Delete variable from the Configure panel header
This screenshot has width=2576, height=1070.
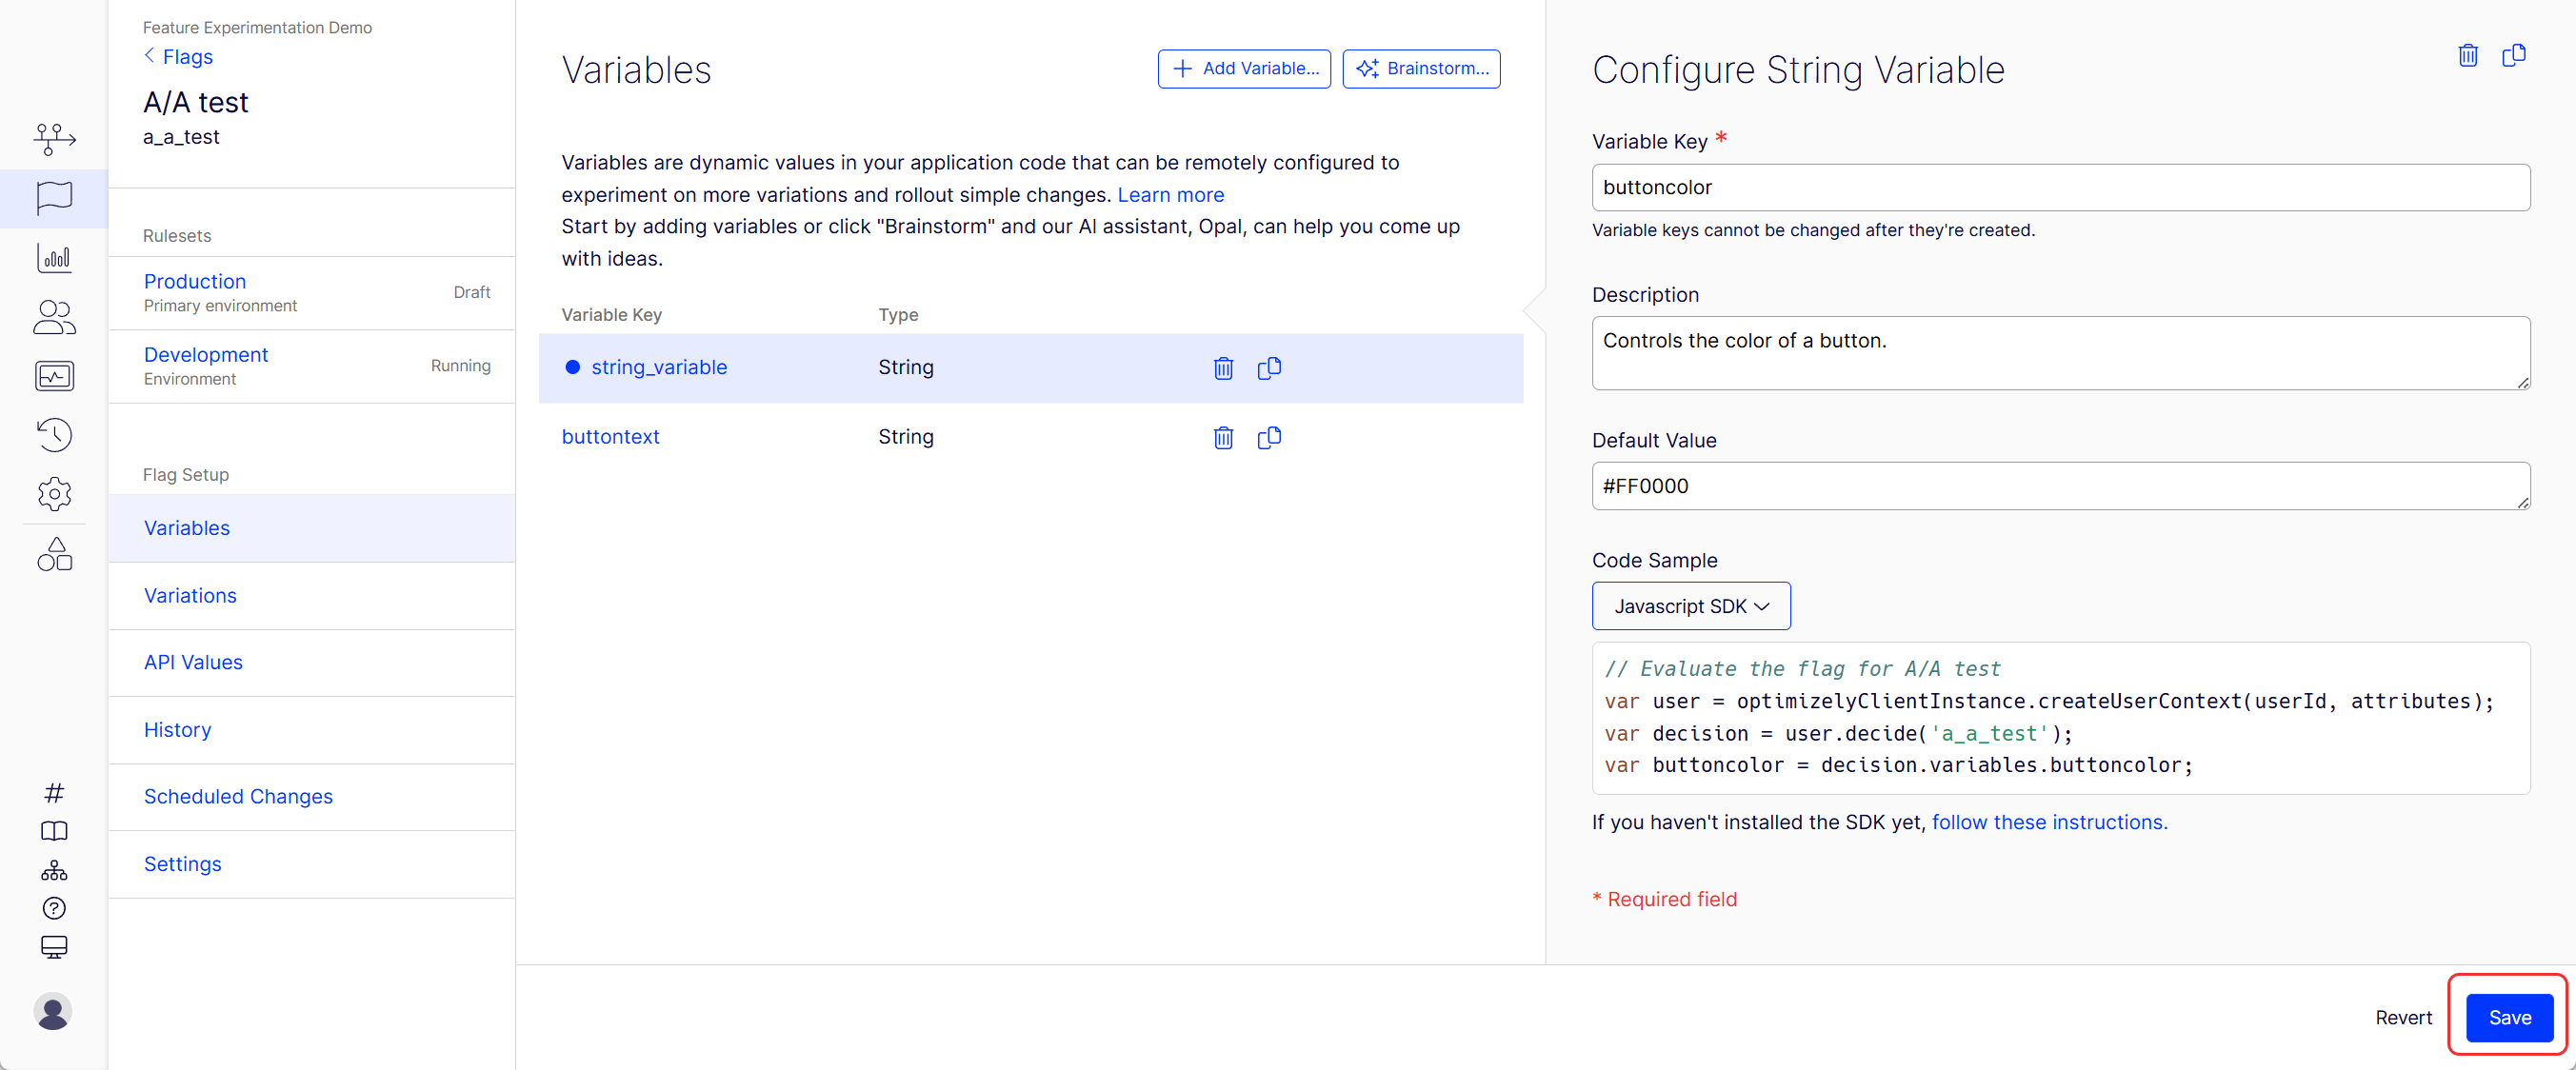(2468, 55)
